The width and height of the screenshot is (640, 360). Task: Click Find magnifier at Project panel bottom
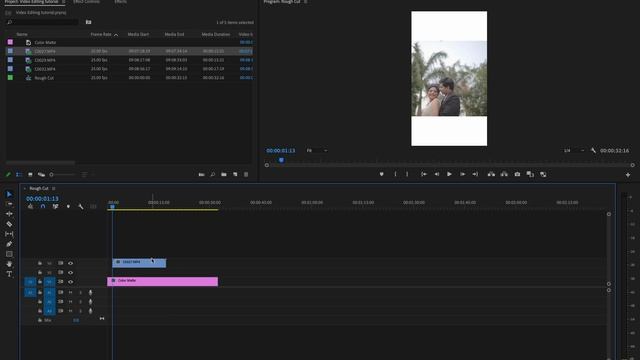213,174
